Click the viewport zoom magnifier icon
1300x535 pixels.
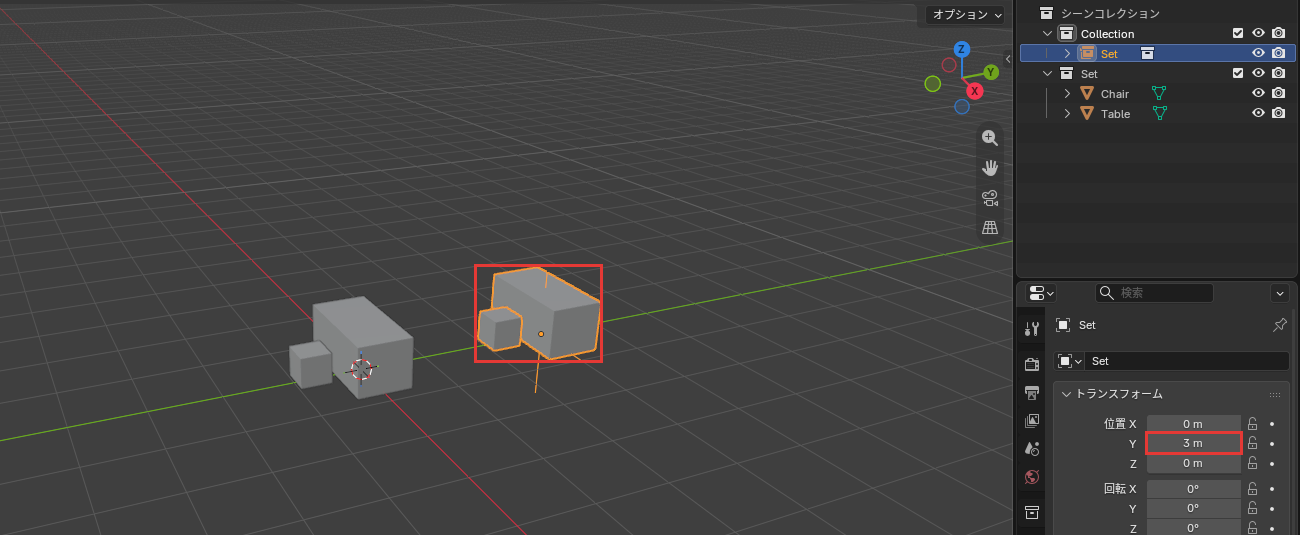pyautogui.click(x=990, y=138)
